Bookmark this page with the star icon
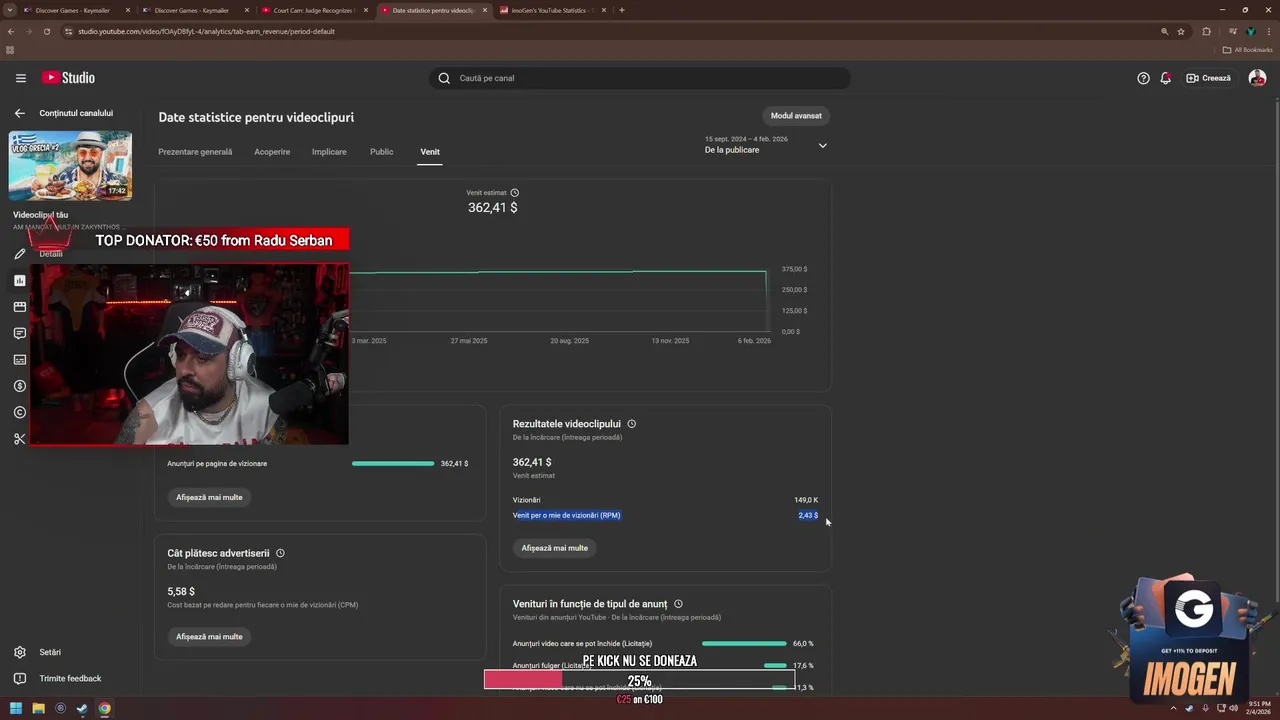Screen dimensions: 1280x720 coord(1181,31)
